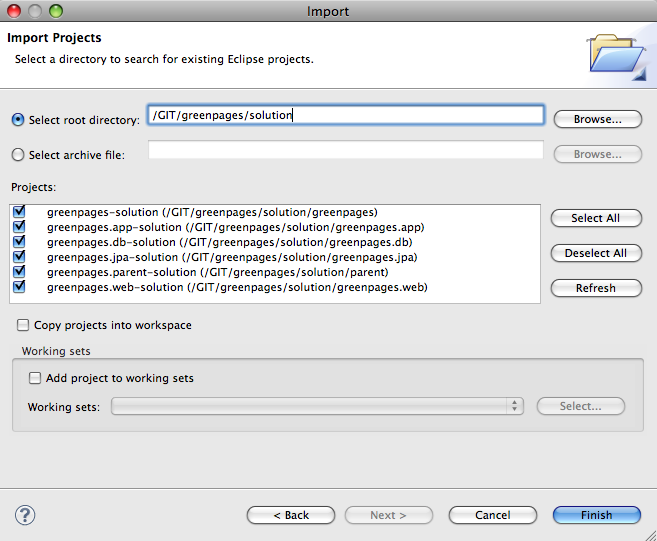
Task: Uncheck the greenpages.app-solution project checkbox
Action: tap(19, 226)
